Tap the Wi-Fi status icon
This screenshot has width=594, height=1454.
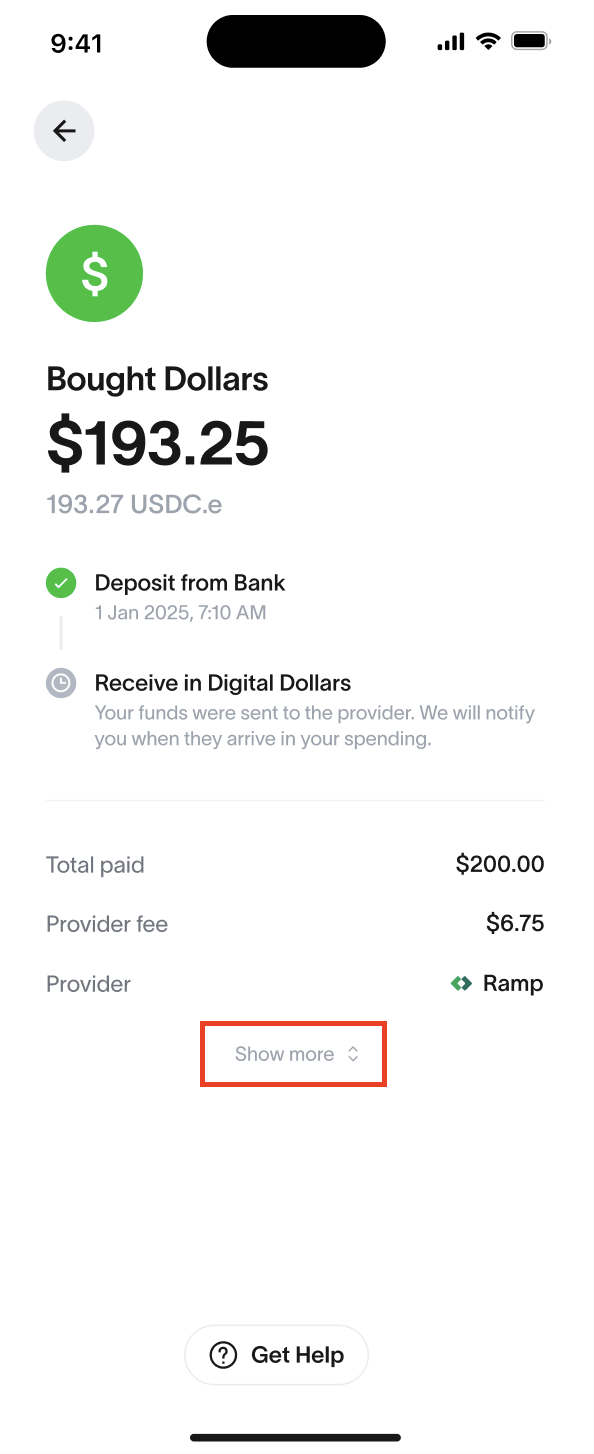[x=488, y=41]
